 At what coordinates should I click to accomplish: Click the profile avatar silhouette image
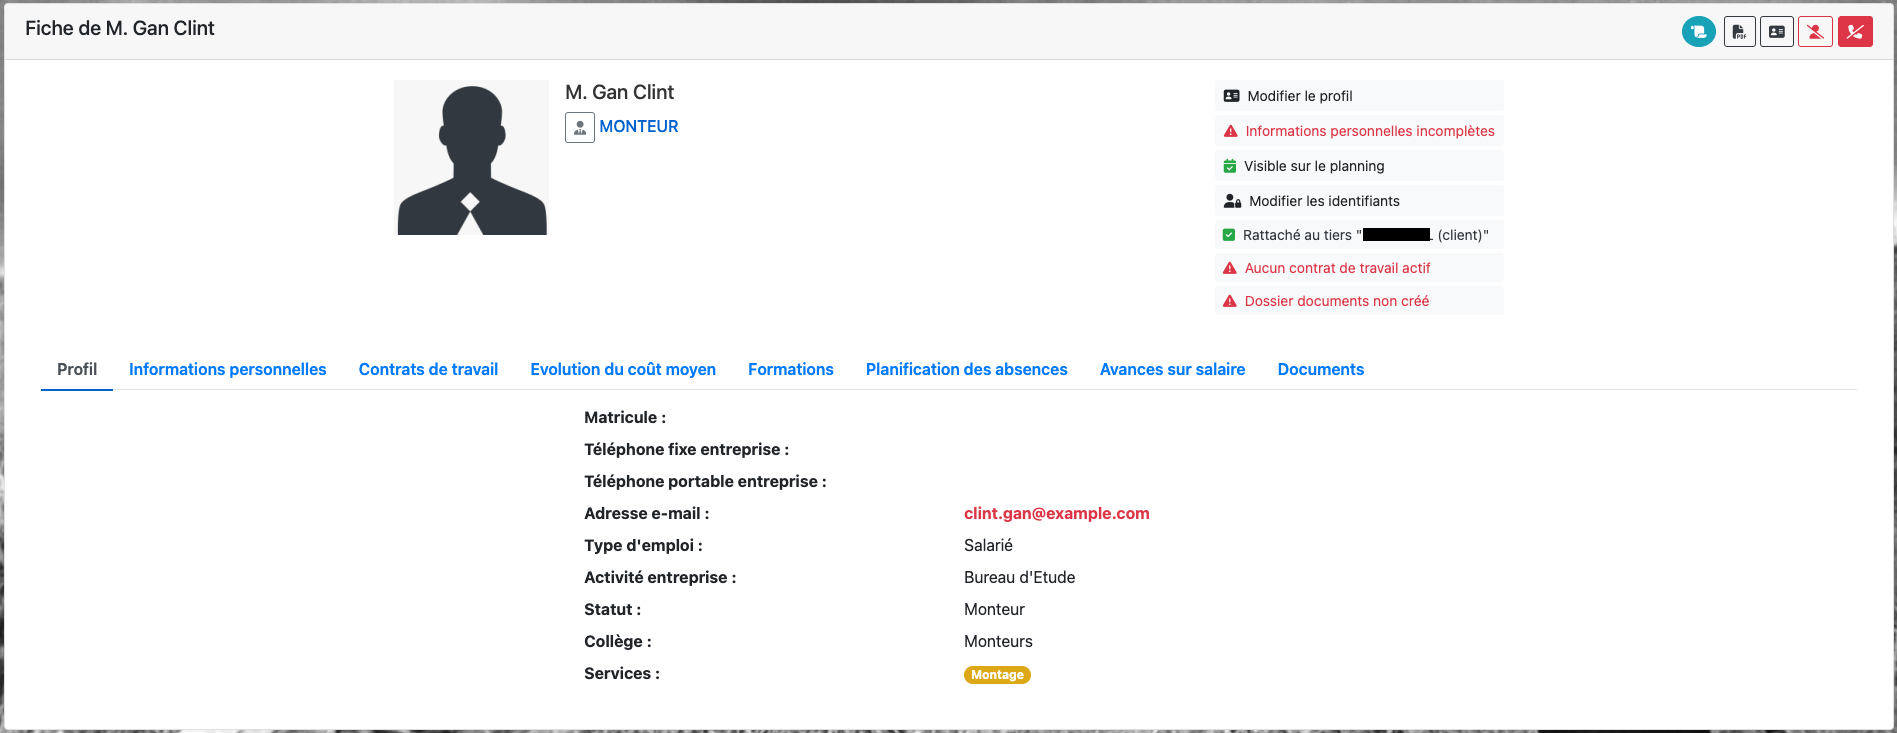coord(471,158)
